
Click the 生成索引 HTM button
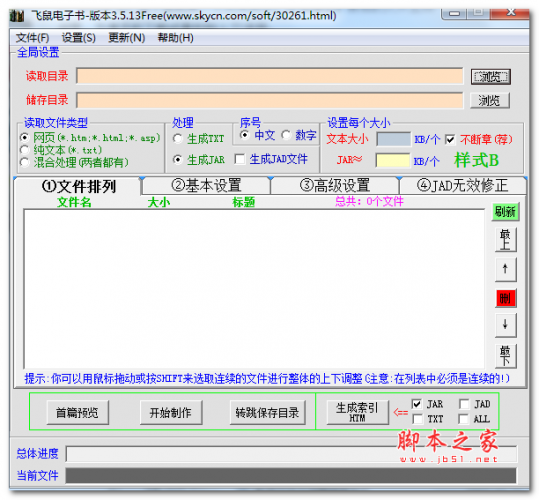(358, 412)
